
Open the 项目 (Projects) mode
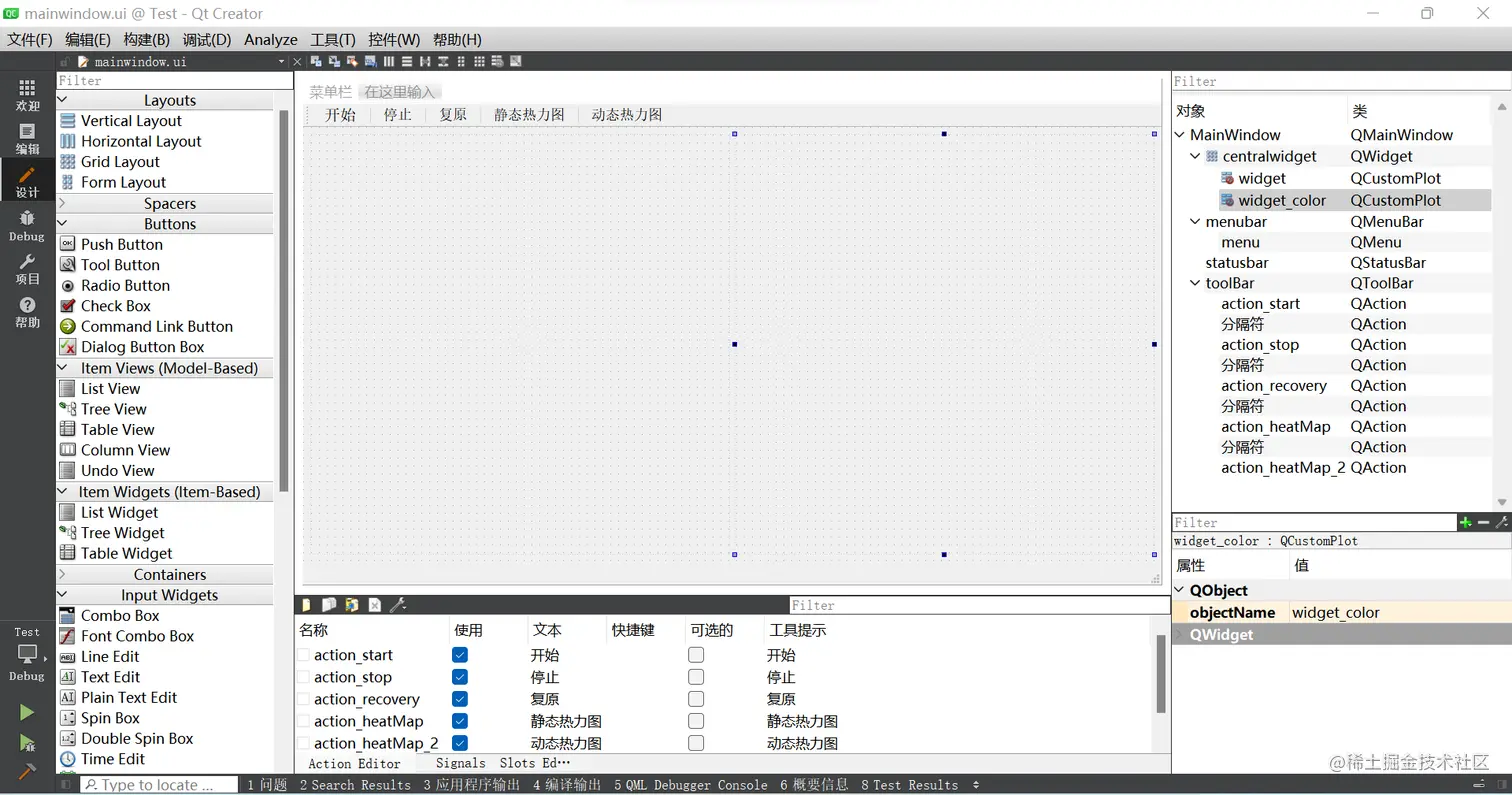(28, 269)
